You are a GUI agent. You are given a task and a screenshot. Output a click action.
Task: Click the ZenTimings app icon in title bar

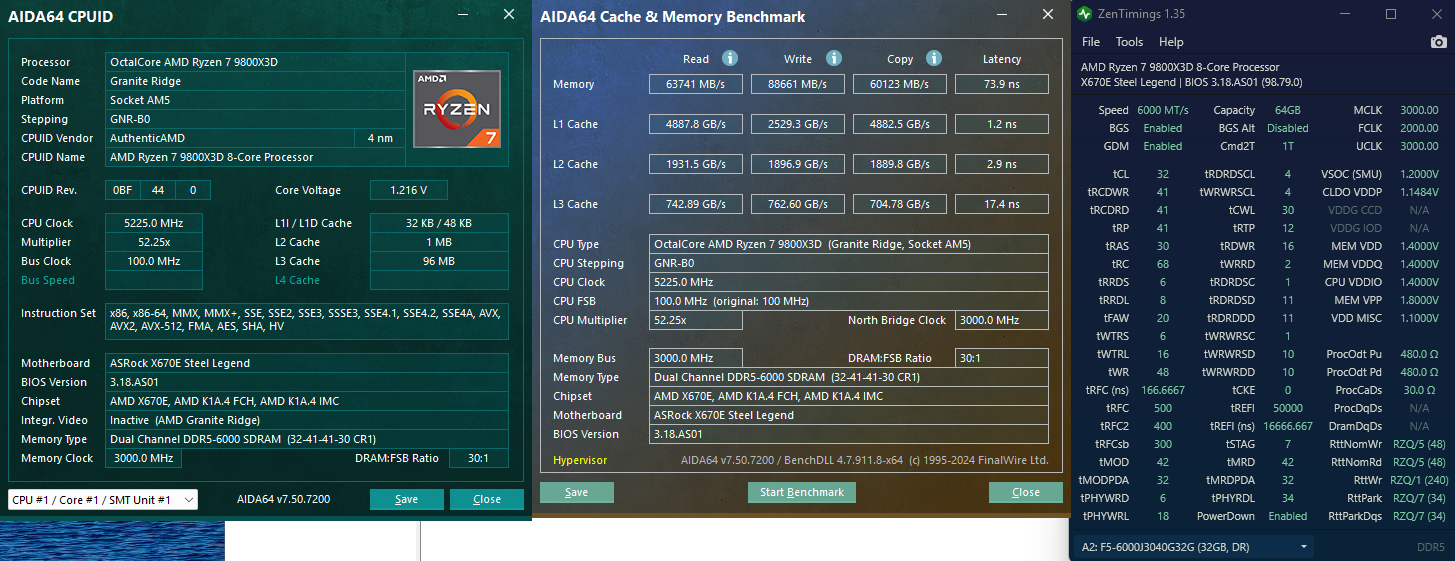click(x=1086, y=14)
